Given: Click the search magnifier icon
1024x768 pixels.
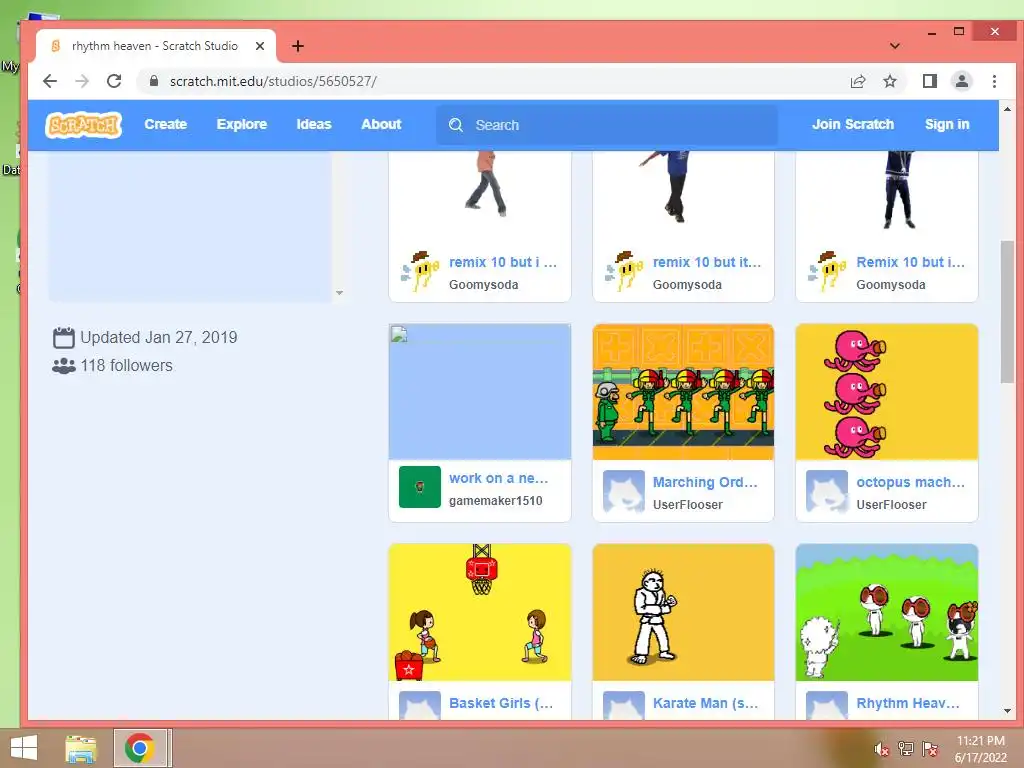Looking at the screenshot, I should tap(456, 125).
